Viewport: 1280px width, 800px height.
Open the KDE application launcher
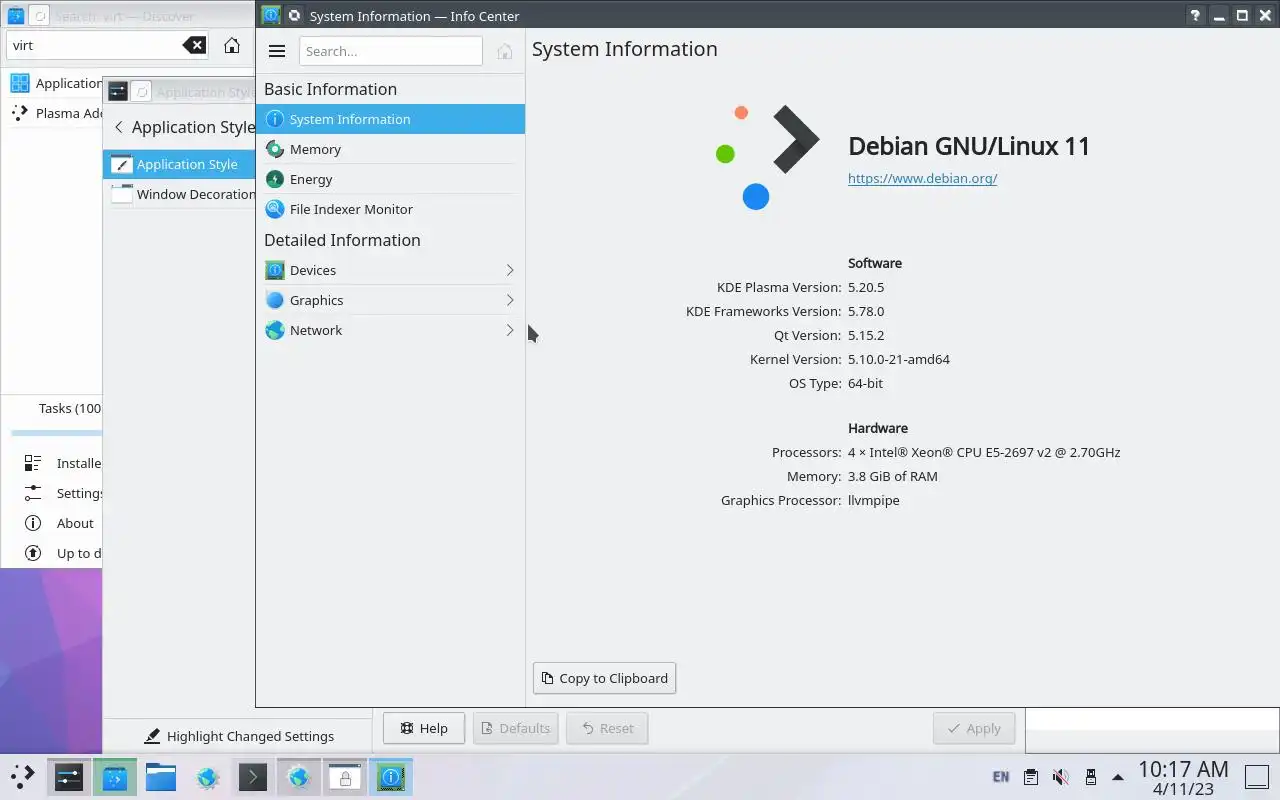22,776
